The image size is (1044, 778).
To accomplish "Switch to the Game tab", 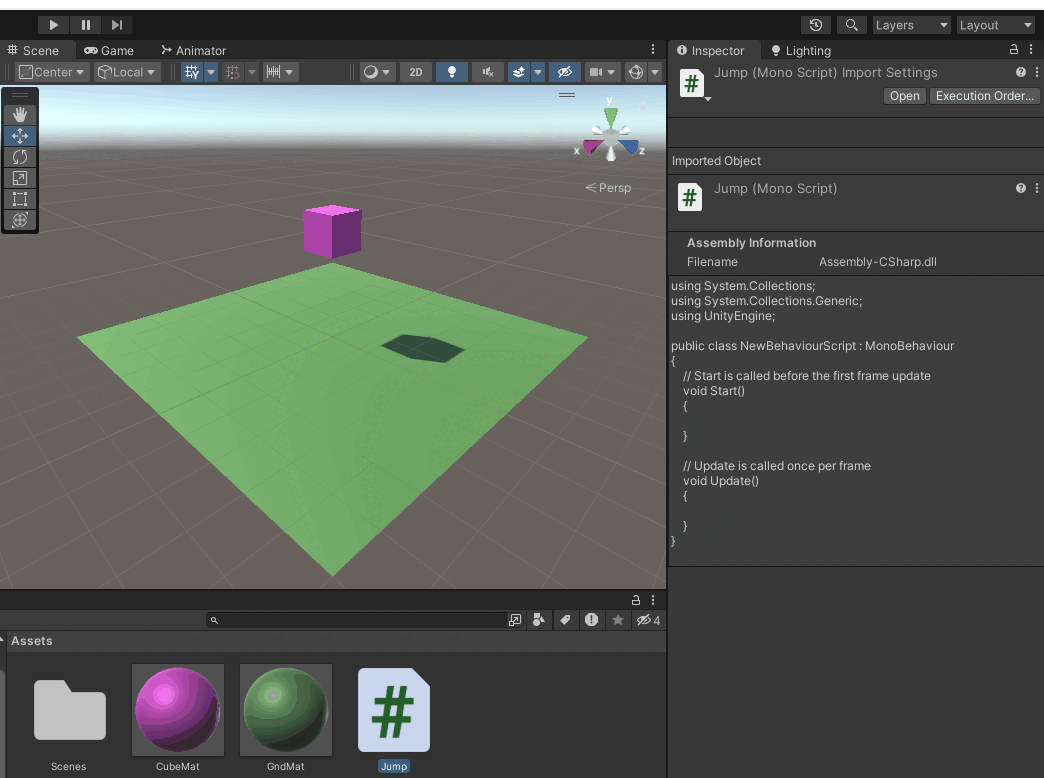I will 109,51.
